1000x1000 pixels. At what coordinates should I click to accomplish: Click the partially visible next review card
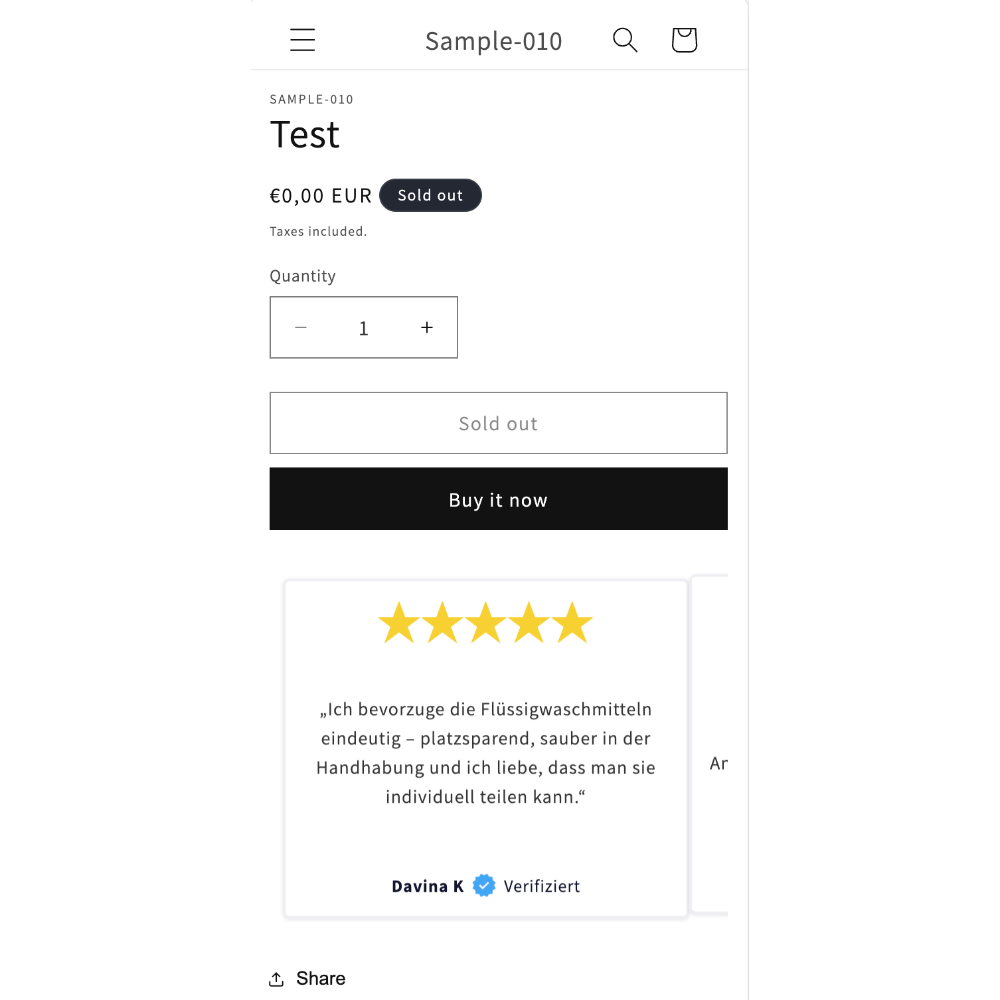click(710, 744)
